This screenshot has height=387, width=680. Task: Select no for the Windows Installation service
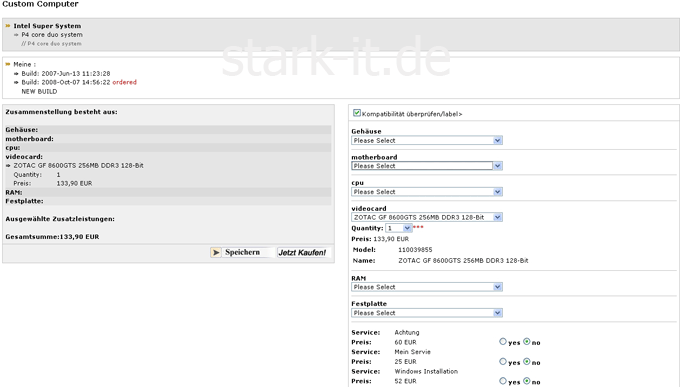coord(526,381)
